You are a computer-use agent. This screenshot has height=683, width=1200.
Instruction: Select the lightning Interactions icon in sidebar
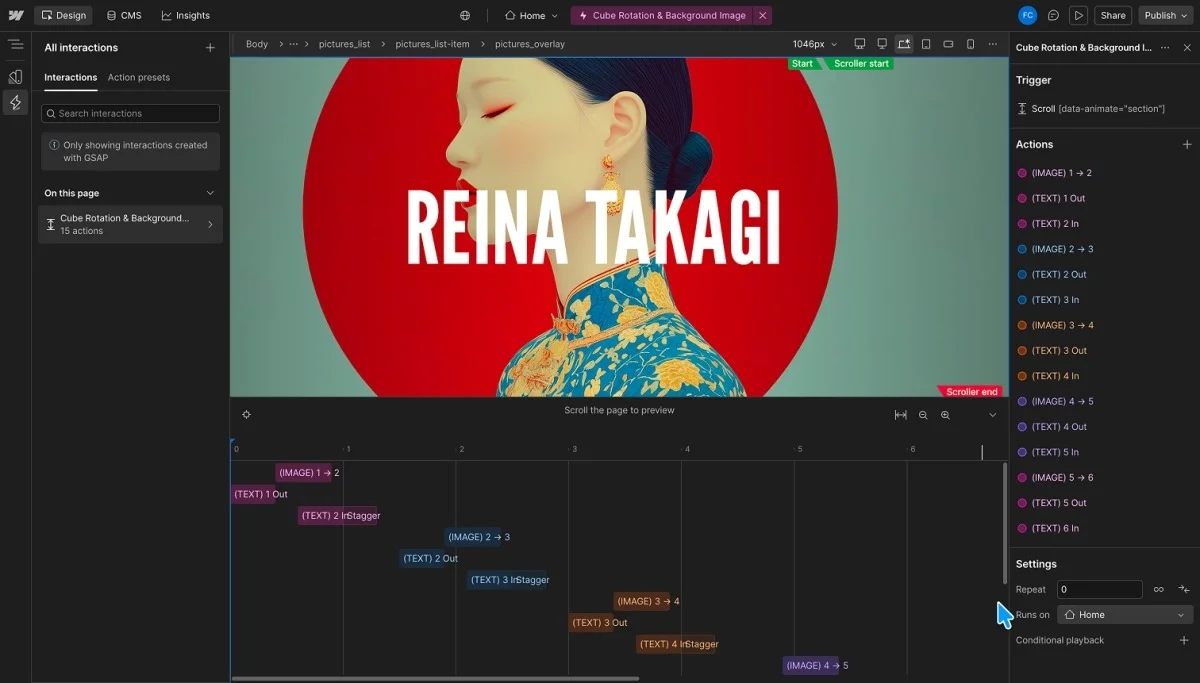pos(16,102)
